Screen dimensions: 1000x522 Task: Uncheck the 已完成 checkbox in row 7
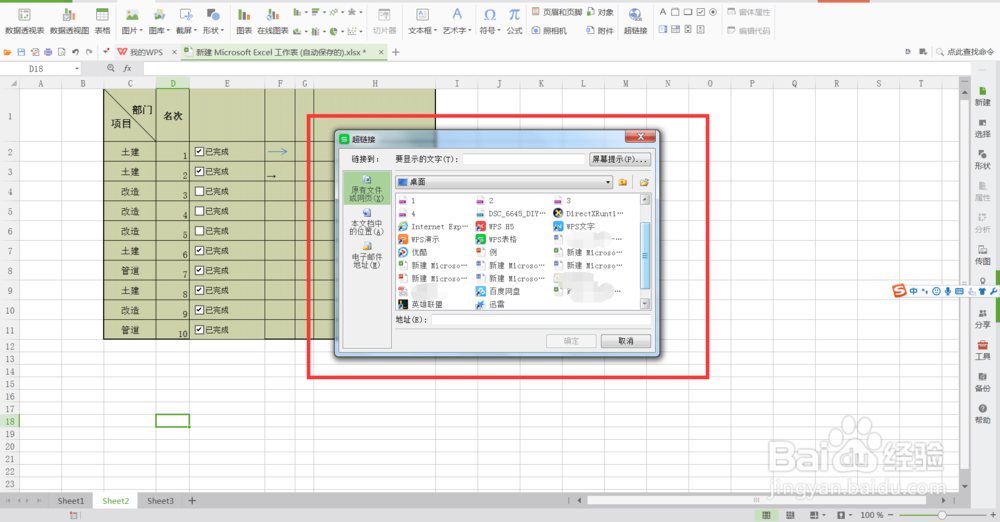[200, 251]
